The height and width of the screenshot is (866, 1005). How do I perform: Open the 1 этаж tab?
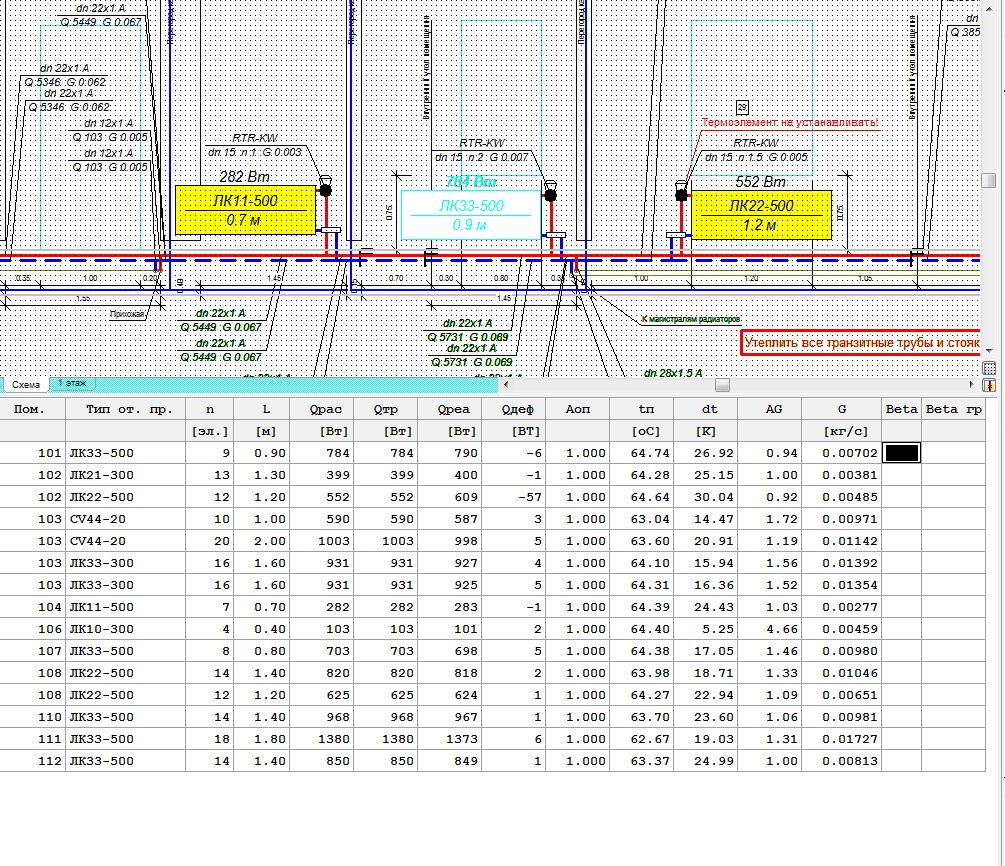(x=71, y=384)
